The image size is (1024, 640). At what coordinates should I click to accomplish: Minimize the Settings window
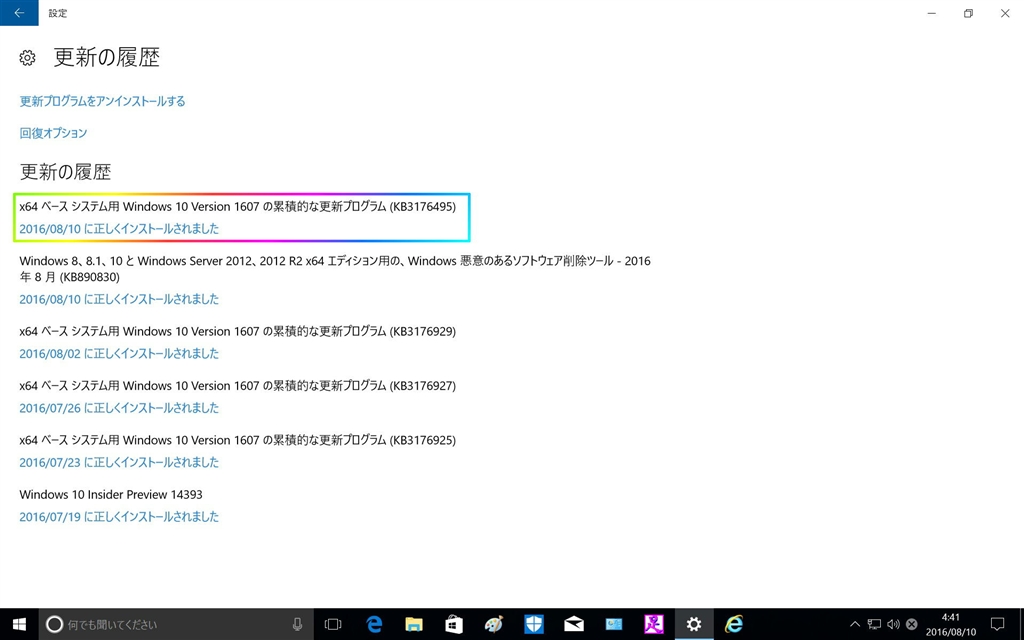932,13
